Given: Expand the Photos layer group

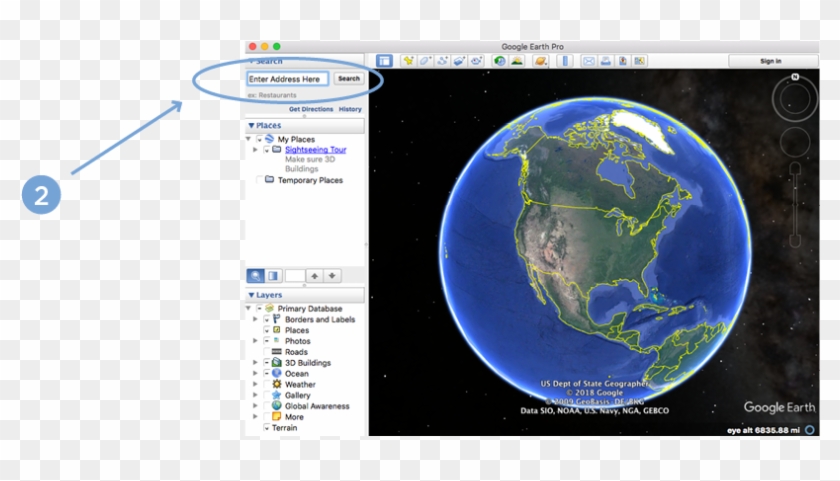Looking at the screenshot, I should click(256, 341).
